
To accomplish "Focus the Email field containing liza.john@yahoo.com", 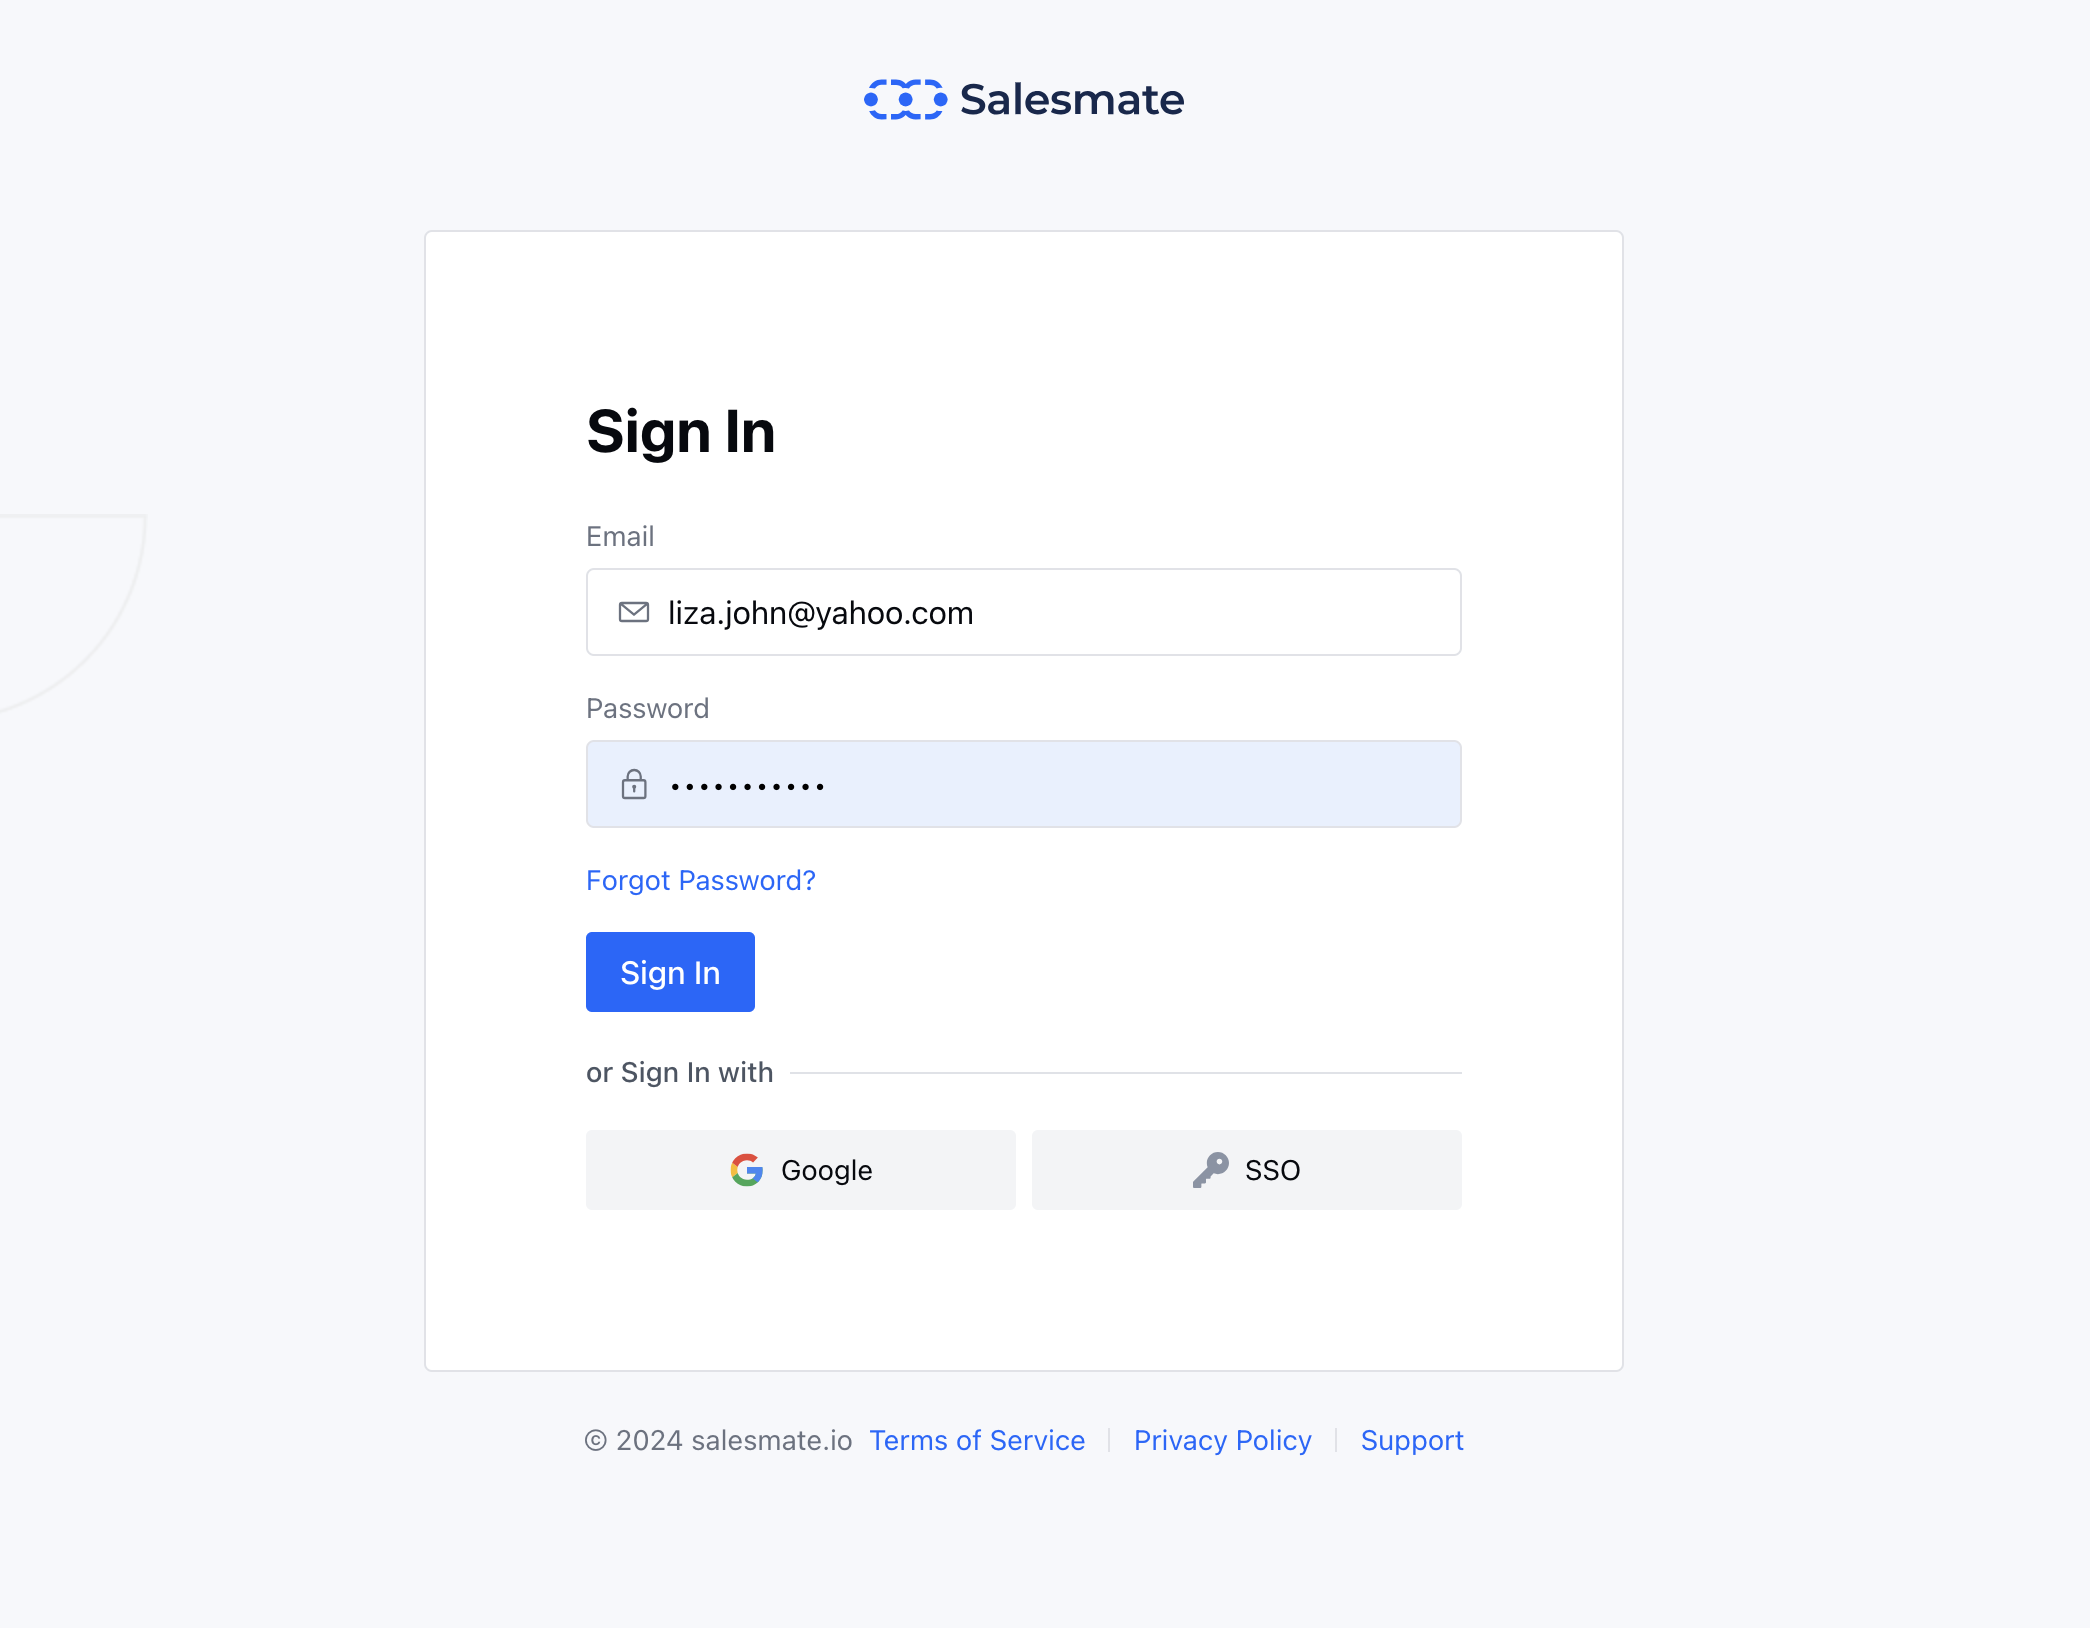I will (1024, 612).
